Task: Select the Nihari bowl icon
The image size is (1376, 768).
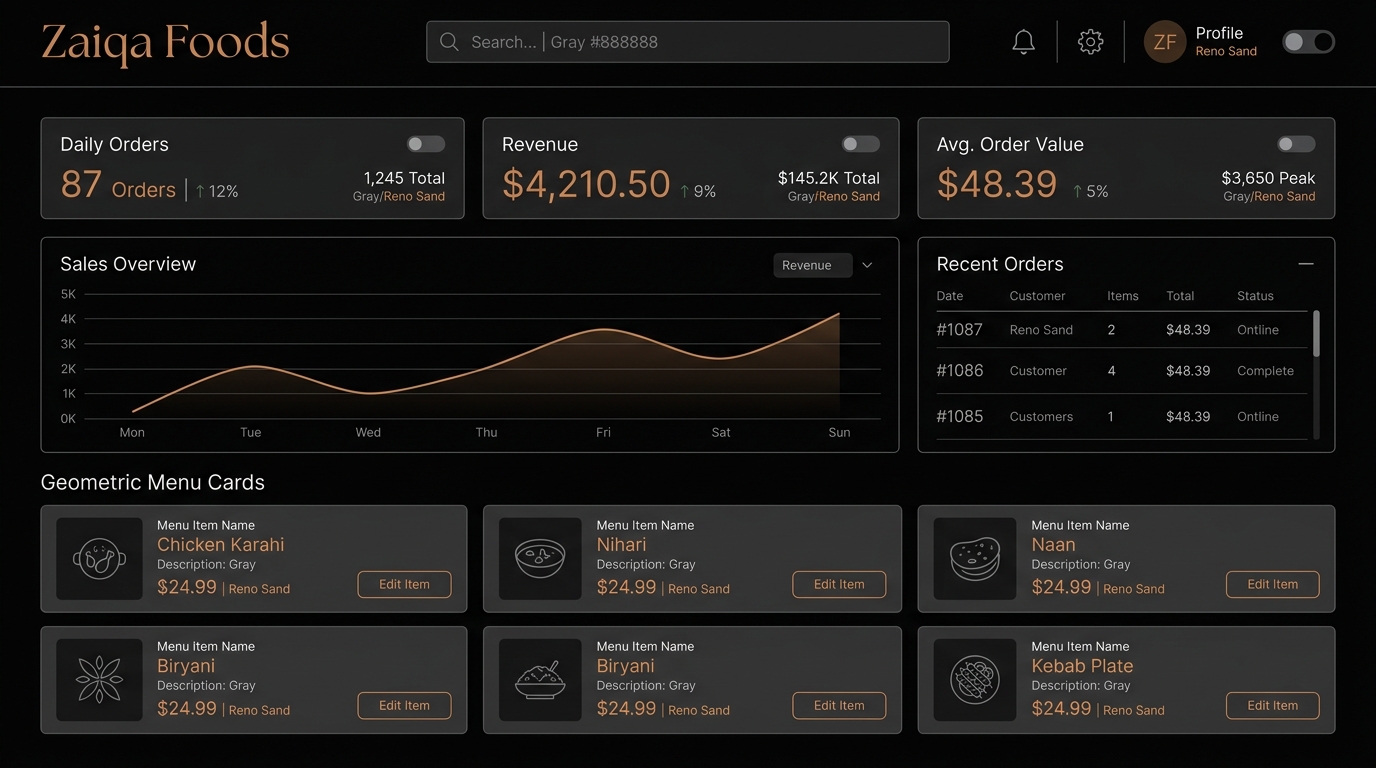Action: pyautogui.click(x=540, y=559)
